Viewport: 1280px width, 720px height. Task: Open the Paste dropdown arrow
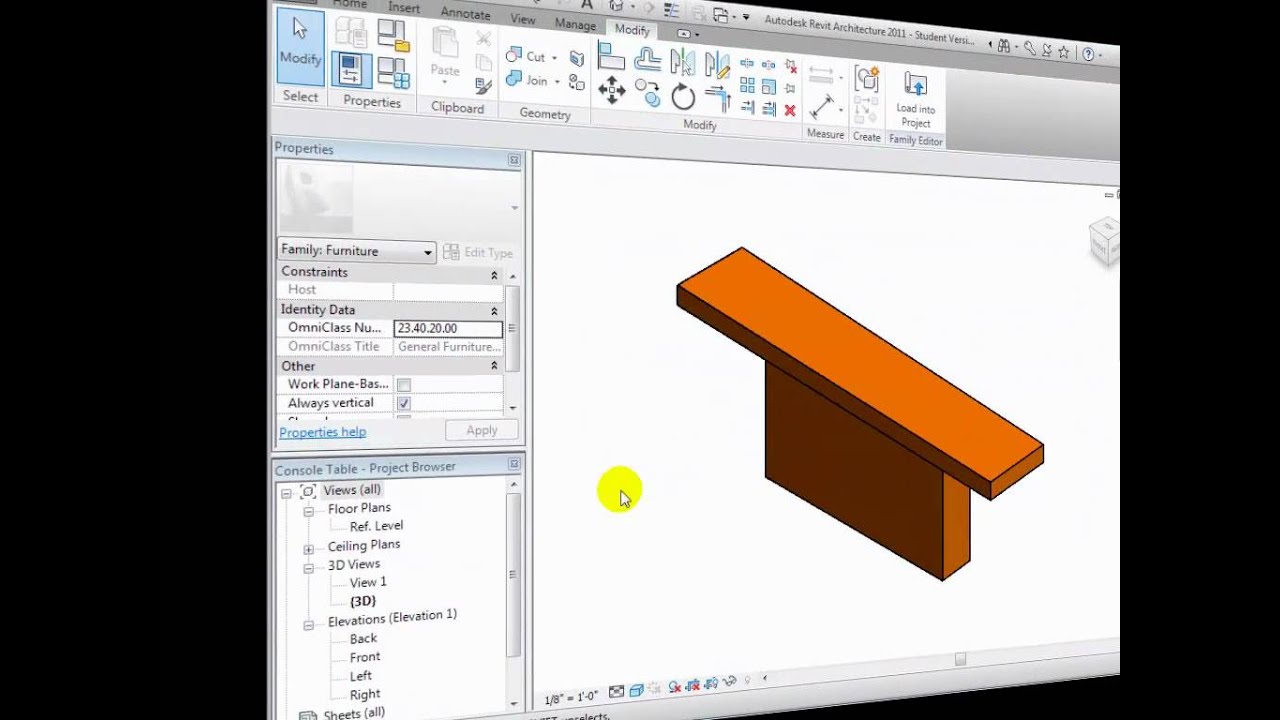point(445,84)
